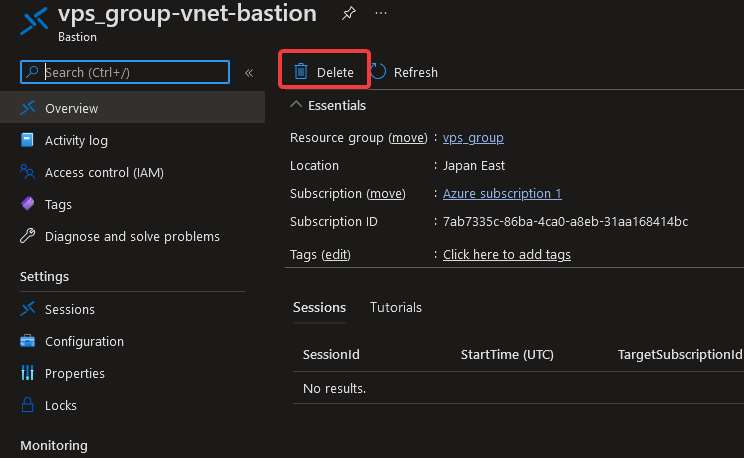
Task: Switch to the Sessions tab
Action: pos(319,308)
